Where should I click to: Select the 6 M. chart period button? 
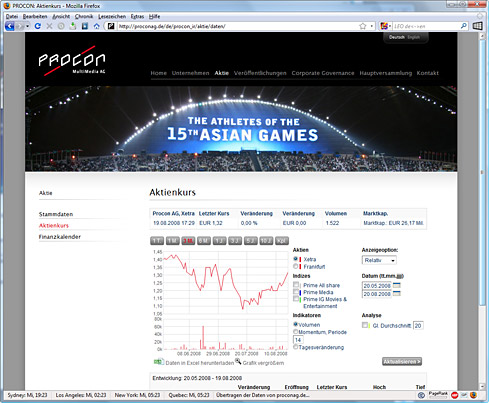[204, 241]
